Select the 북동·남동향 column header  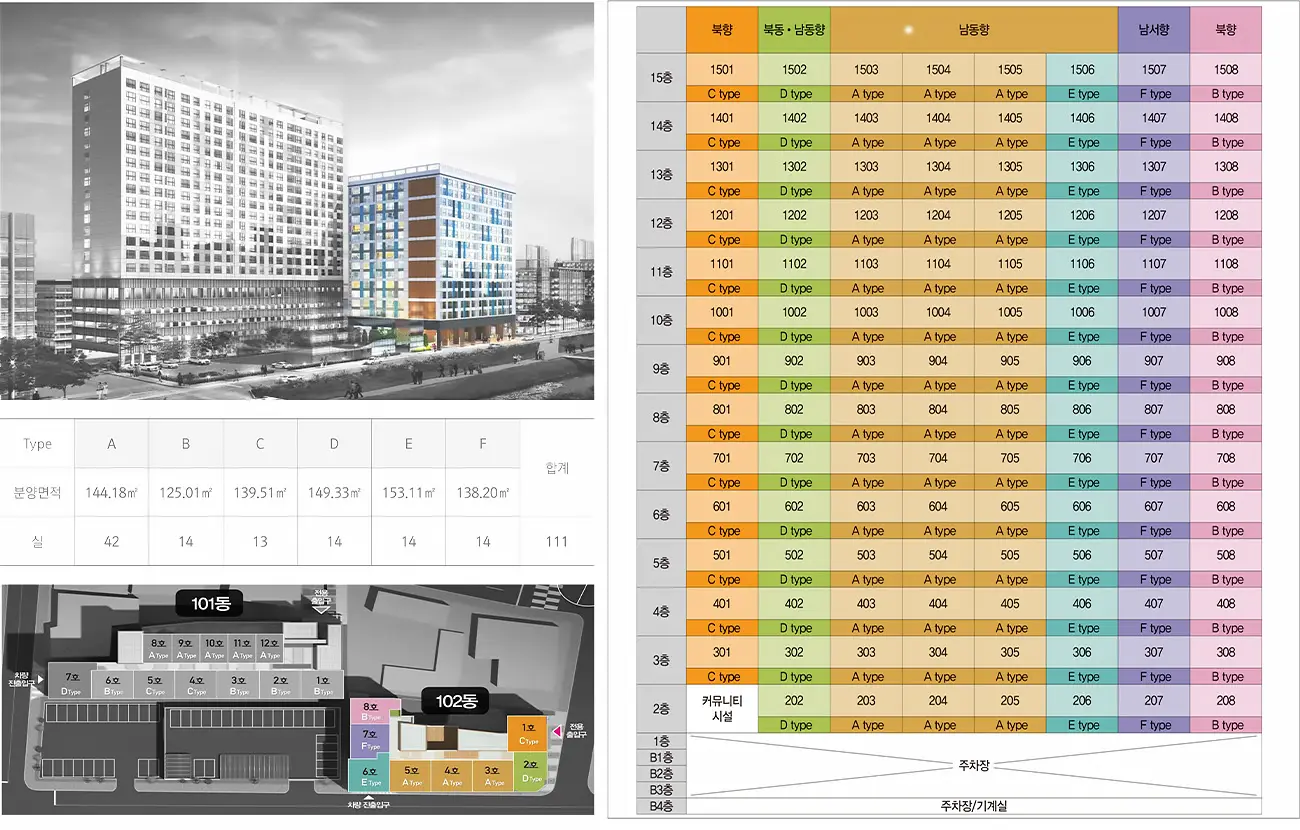(x=794, y=30)
